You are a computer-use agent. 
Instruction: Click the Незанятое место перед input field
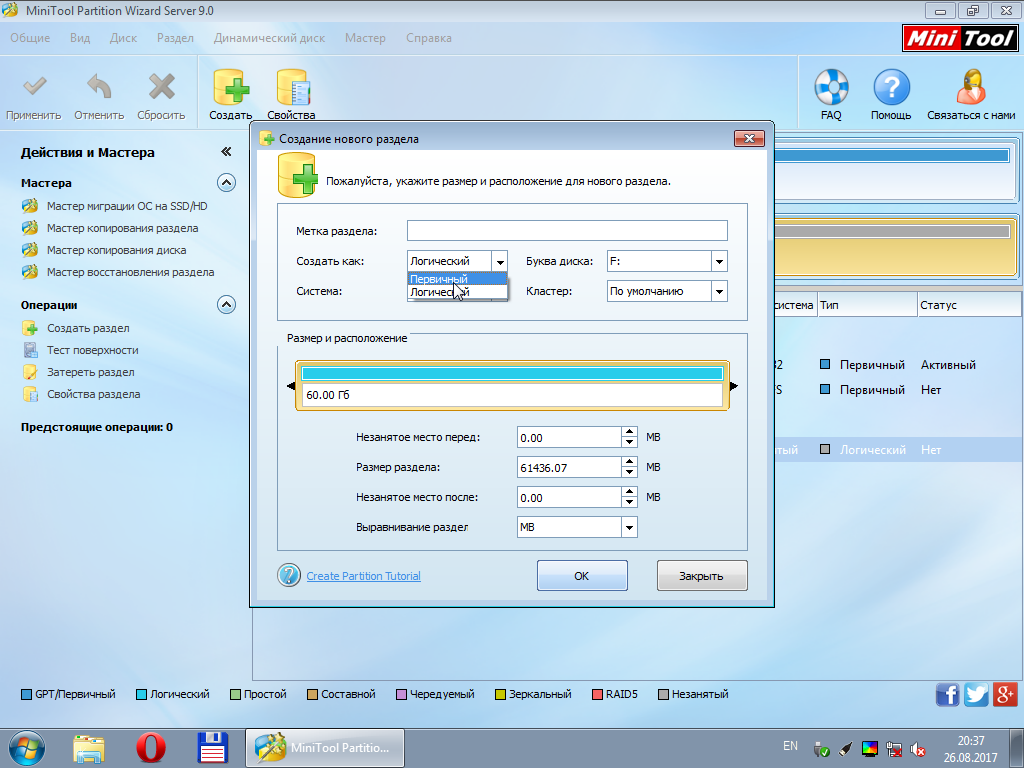569,438
